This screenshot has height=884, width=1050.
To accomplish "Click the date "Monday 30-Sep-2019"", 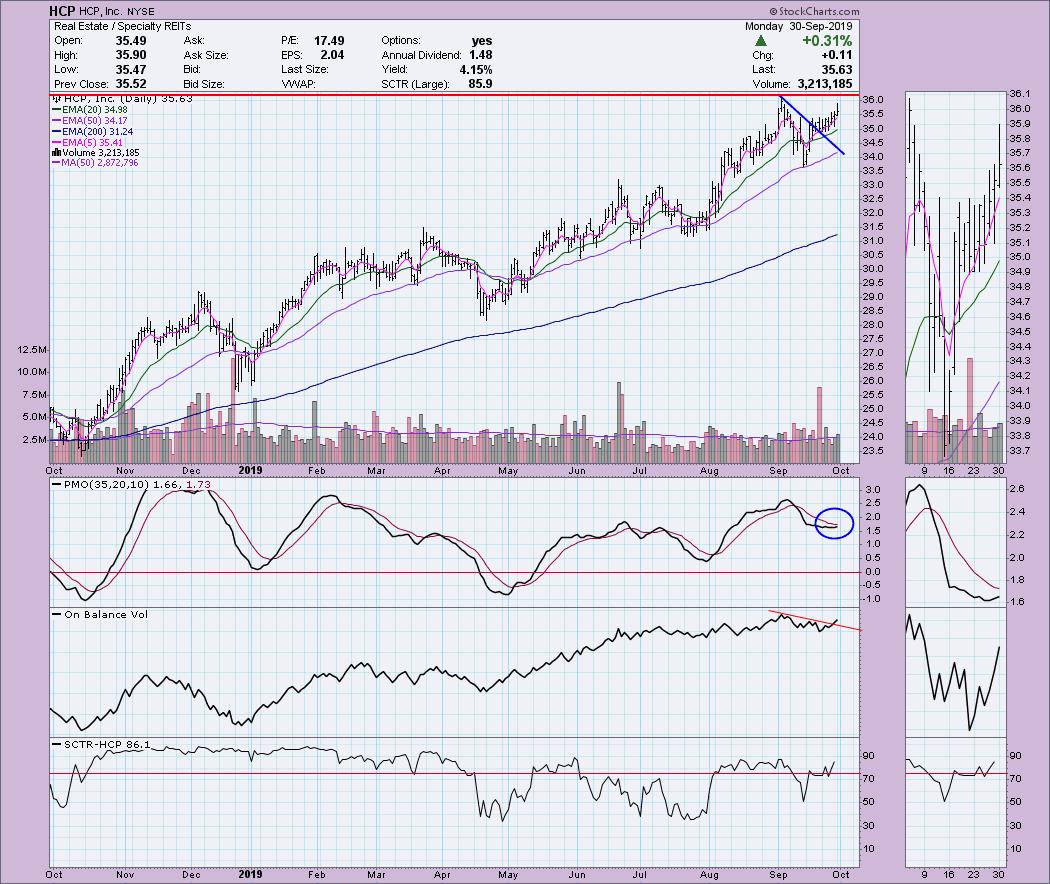I will point(799,26).
